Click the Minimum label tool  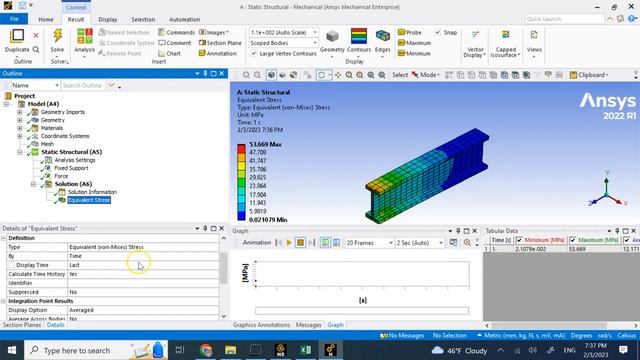click(414, 53)
